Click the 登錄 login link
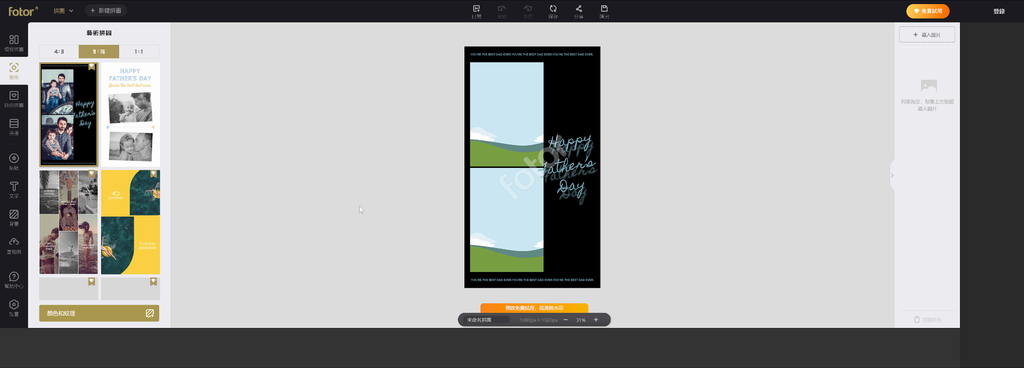The height and width of the screenshot is (368, 1024). click(x=999, y=11)
